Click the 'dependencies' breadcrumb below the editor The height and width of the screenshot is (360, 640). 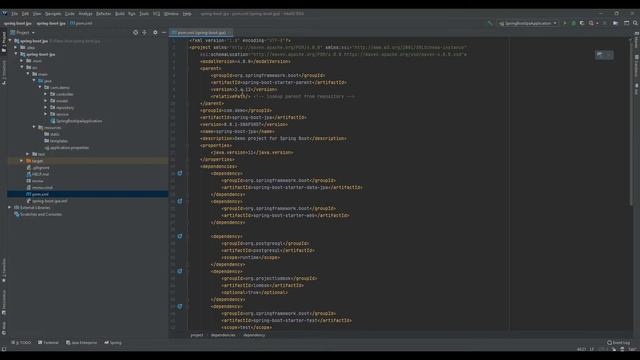point(223,335)
